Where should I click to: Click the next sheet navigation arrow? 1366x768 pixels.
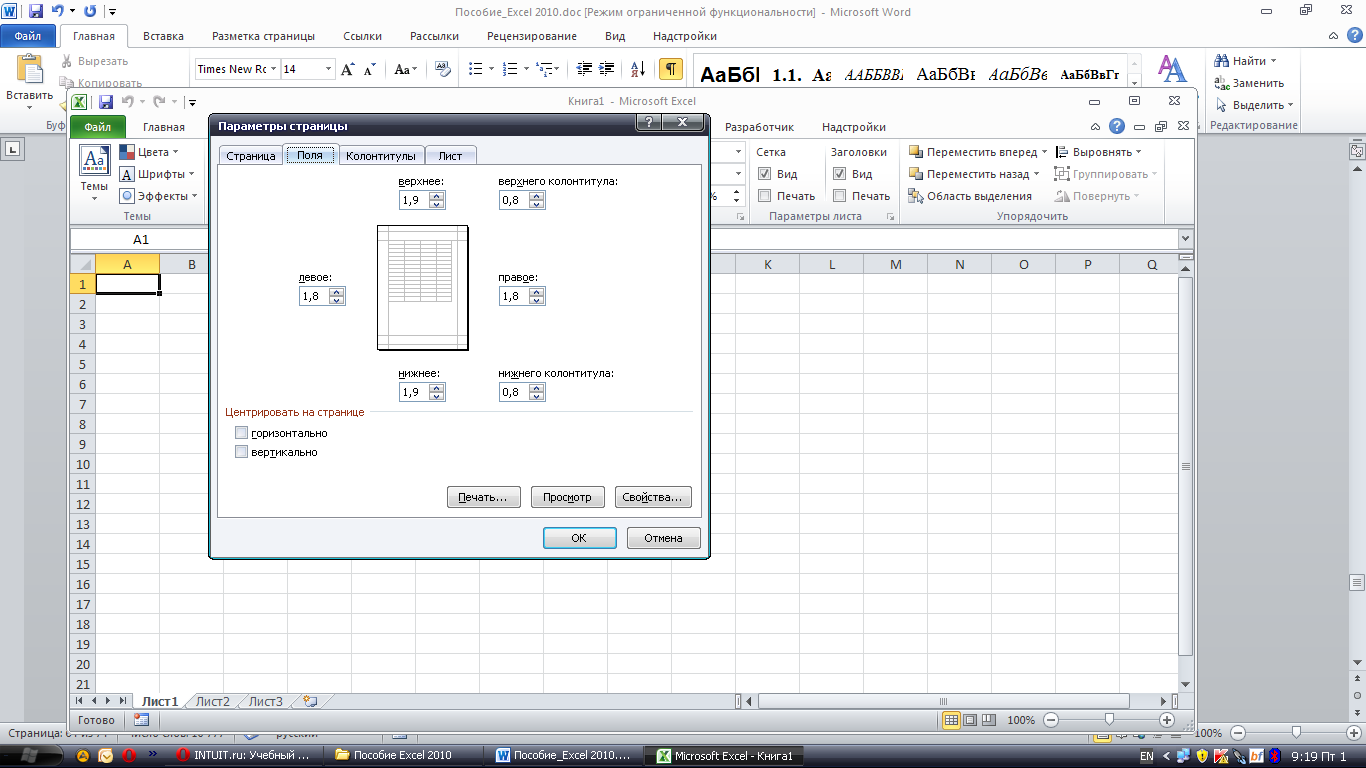(109, 702)
